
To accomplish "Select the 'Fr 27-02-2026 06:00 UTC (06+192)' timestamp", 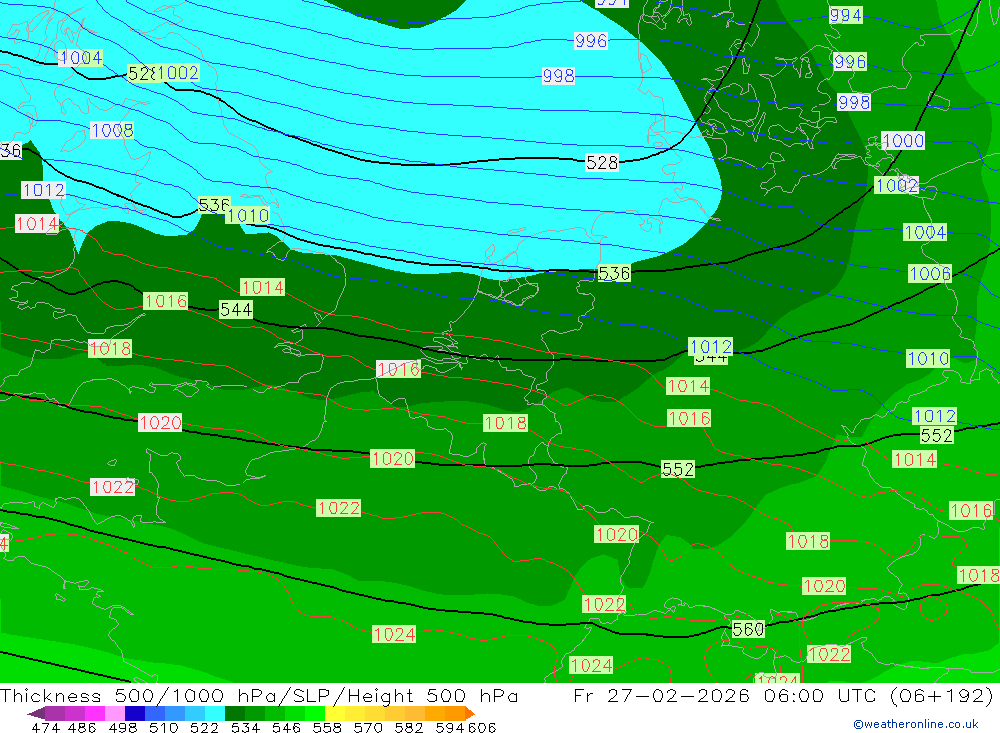I will (x=783, y=696).
